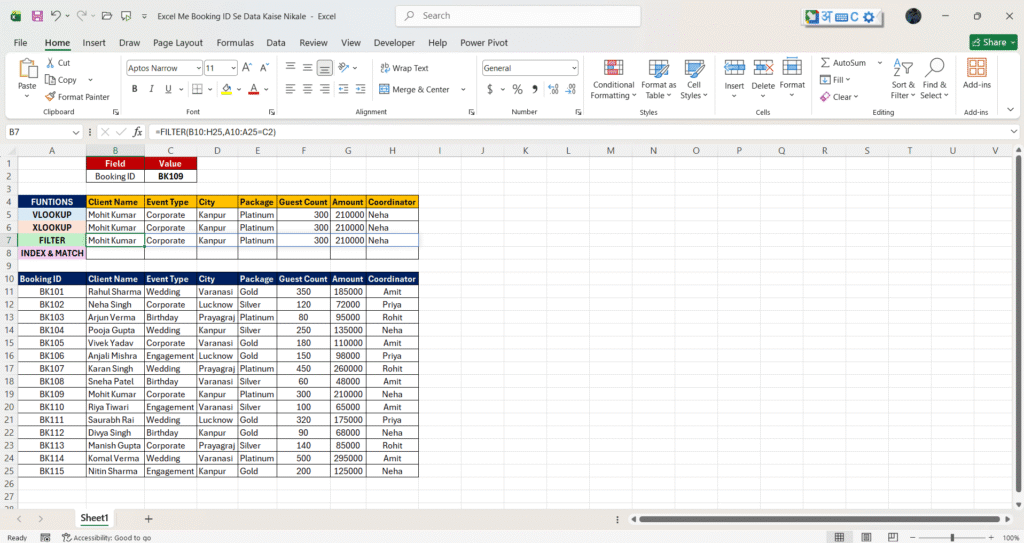Click the Paste clipboard icon
Screen dimensions: 1024x543
click(x=27, y=69)
